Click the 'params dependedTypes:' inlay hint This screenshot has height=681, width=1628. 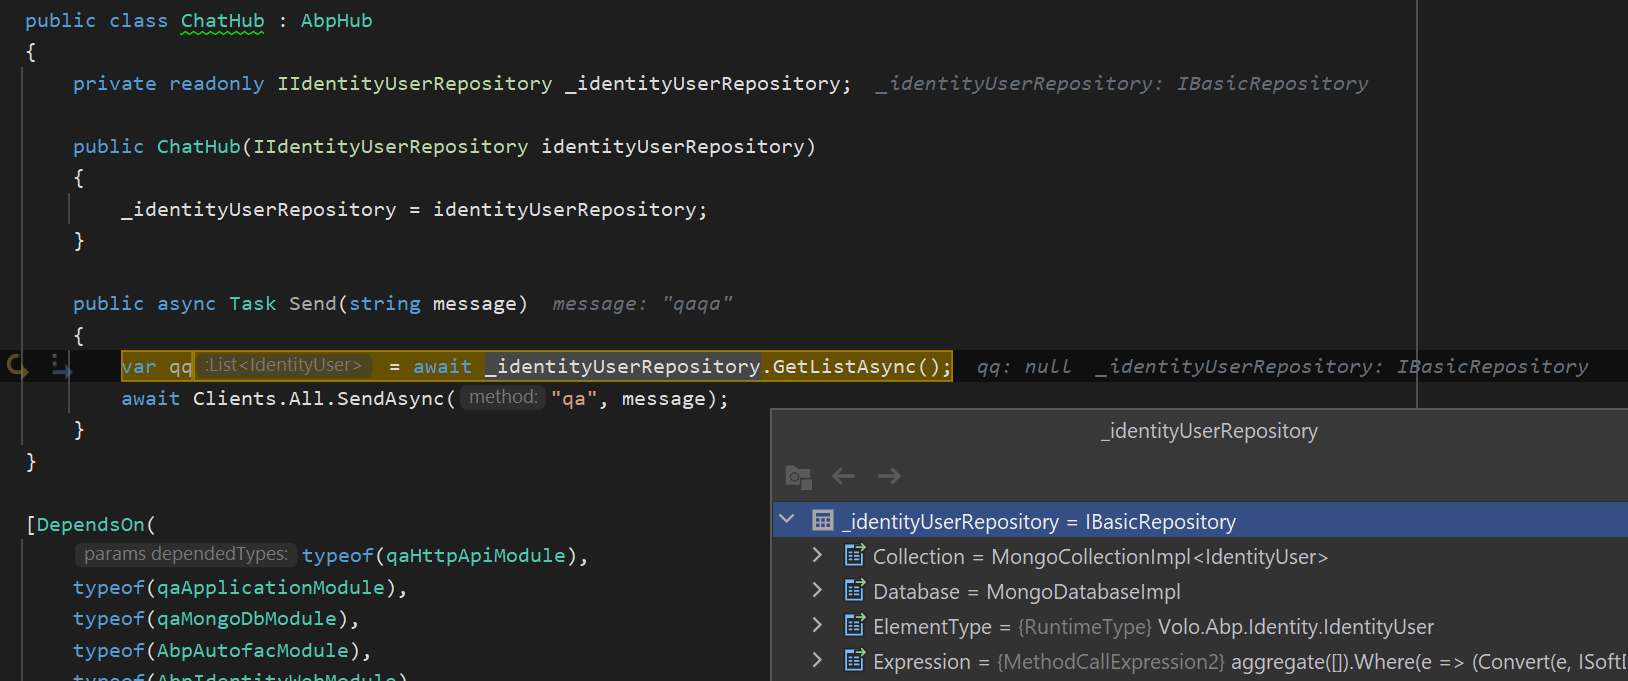[185, 555]
